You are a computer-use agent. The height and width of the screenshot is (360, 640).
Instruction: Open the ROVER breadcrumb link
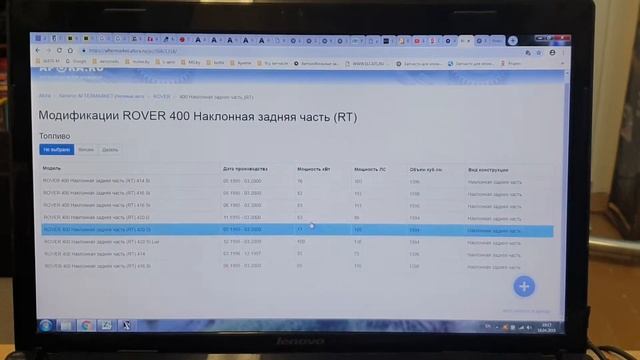point(162,97)
